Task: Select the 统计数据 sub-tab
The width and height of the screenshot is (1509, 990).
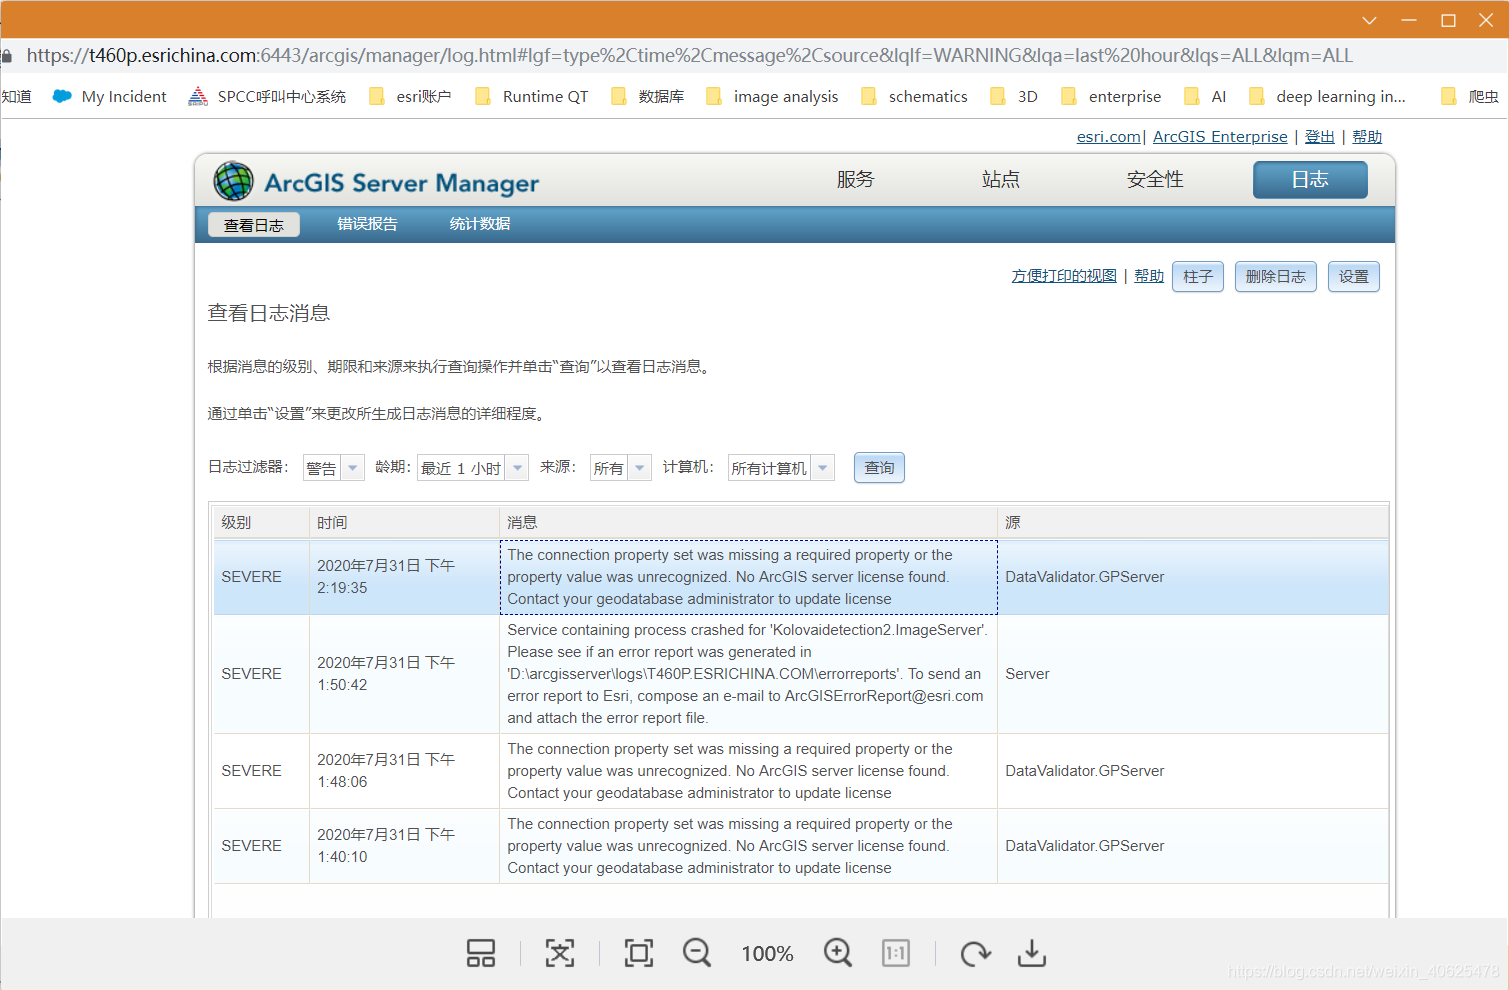Action: click(x=480, y=224)
